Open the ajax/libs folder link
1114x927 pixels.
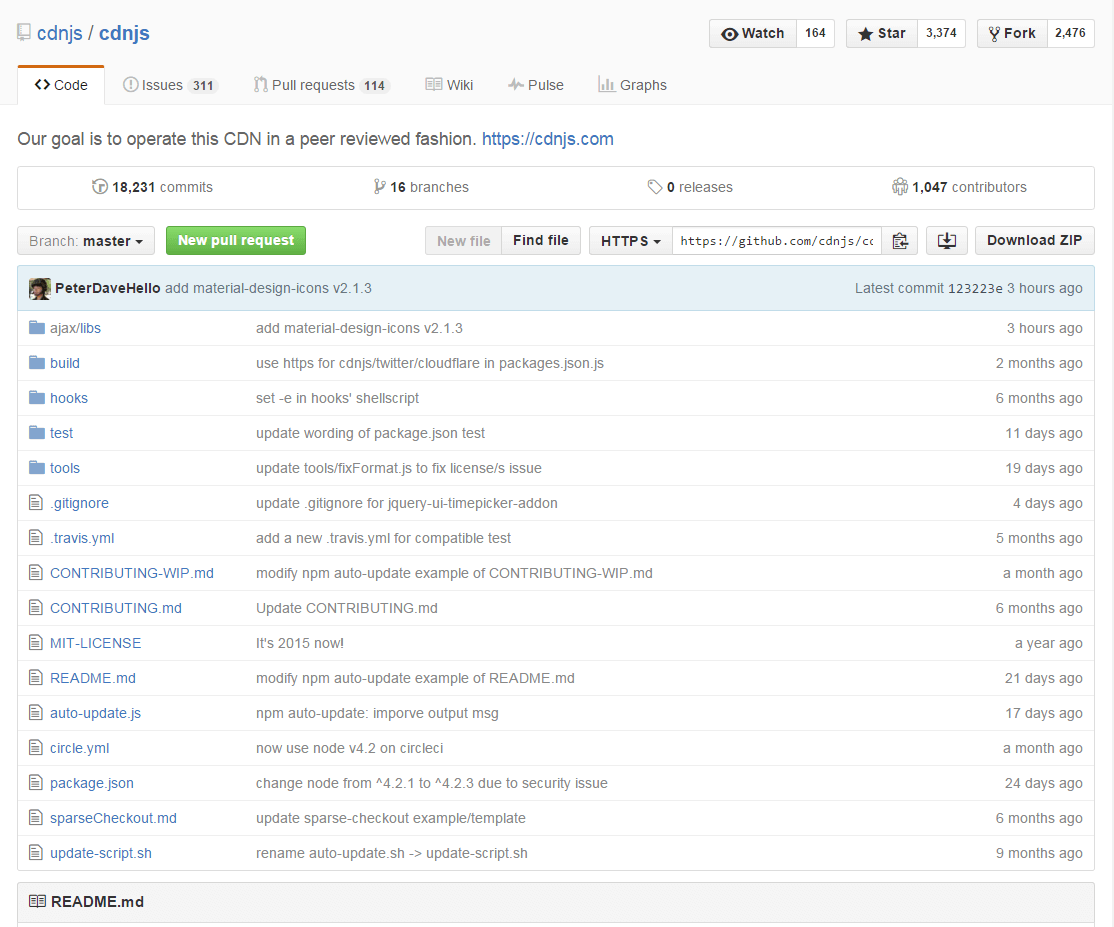coord(75,328)
